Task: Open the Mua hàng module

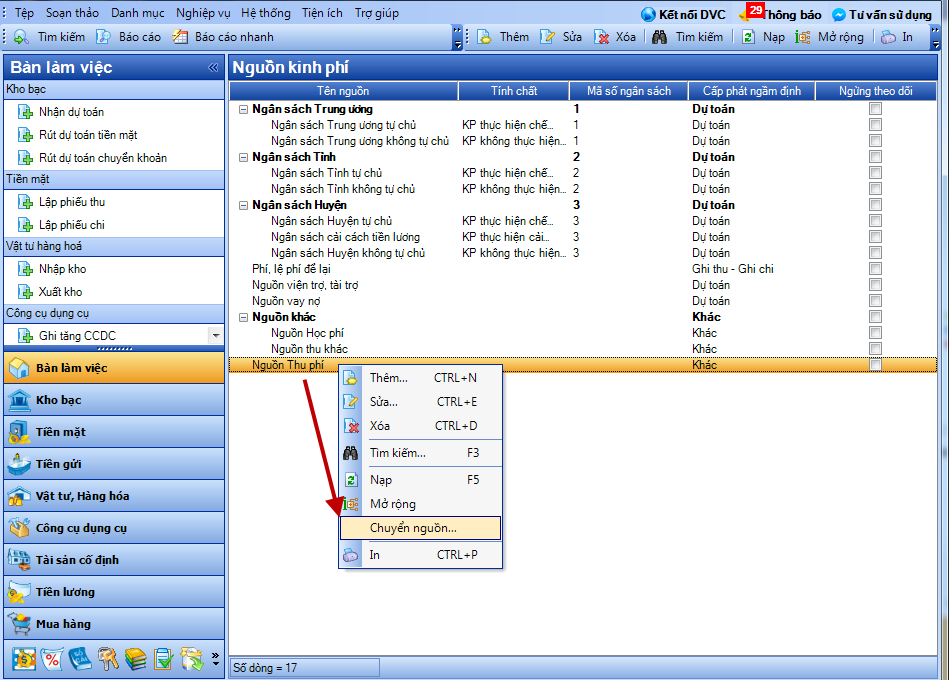Action: tap(114, 624)
